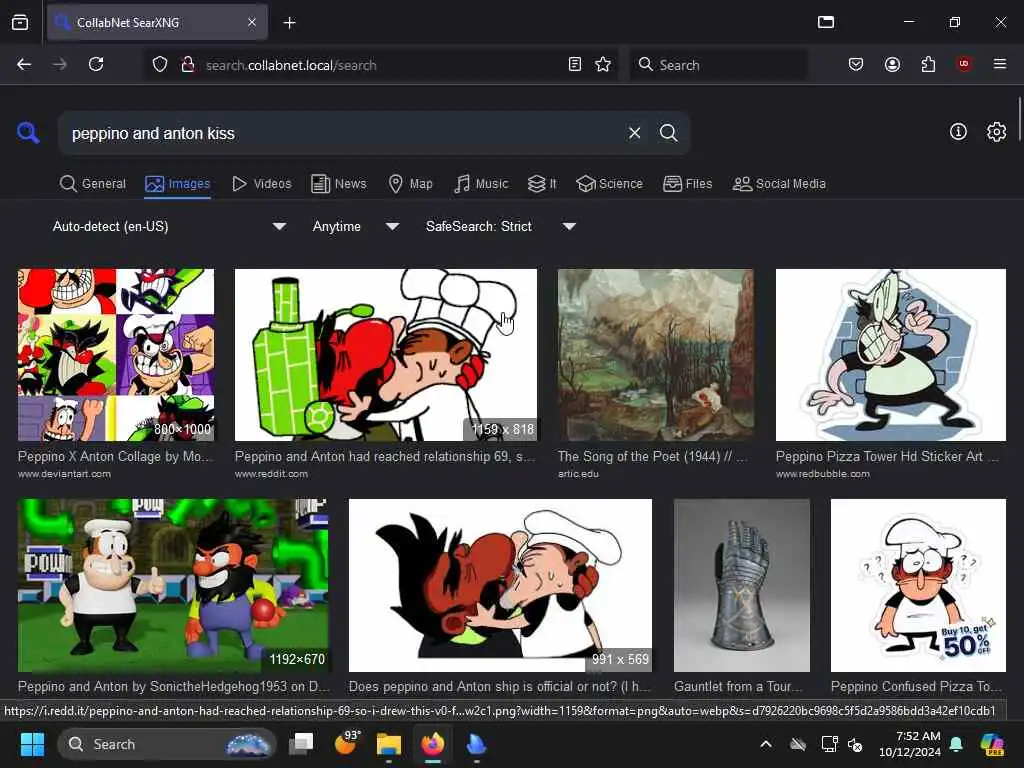Click the www.reddit.com source link
This screenshot has height=768, width=1024.
271,474
